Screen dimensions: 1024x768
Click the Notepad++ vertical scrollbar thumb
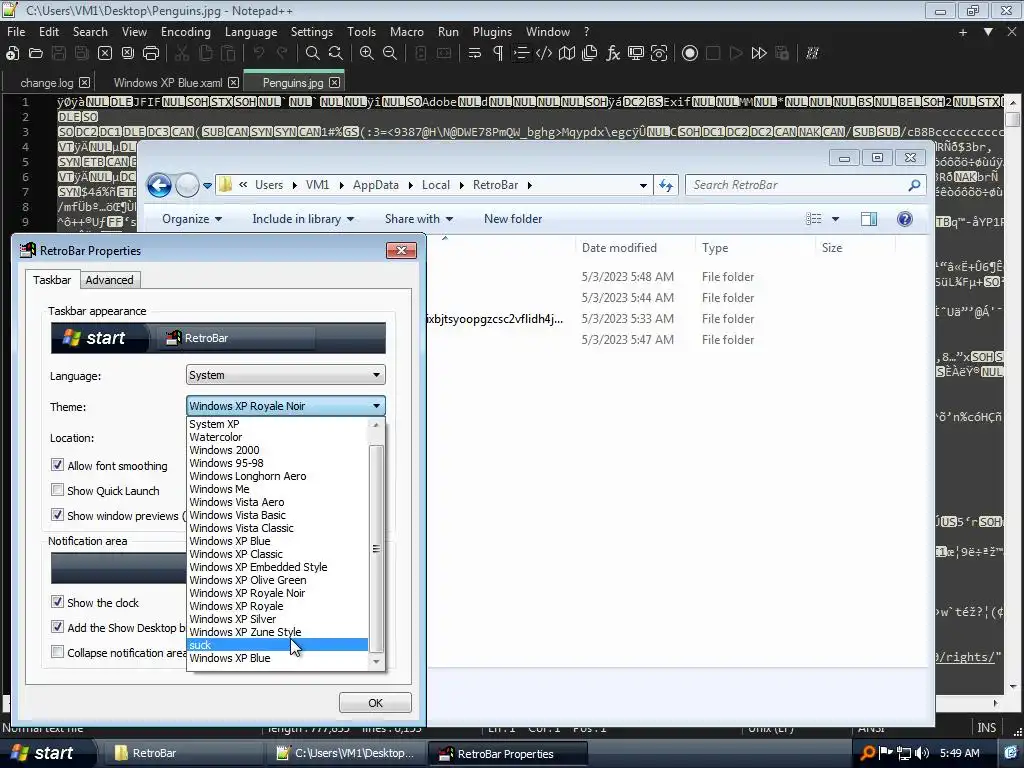[x=1012, y=120]
